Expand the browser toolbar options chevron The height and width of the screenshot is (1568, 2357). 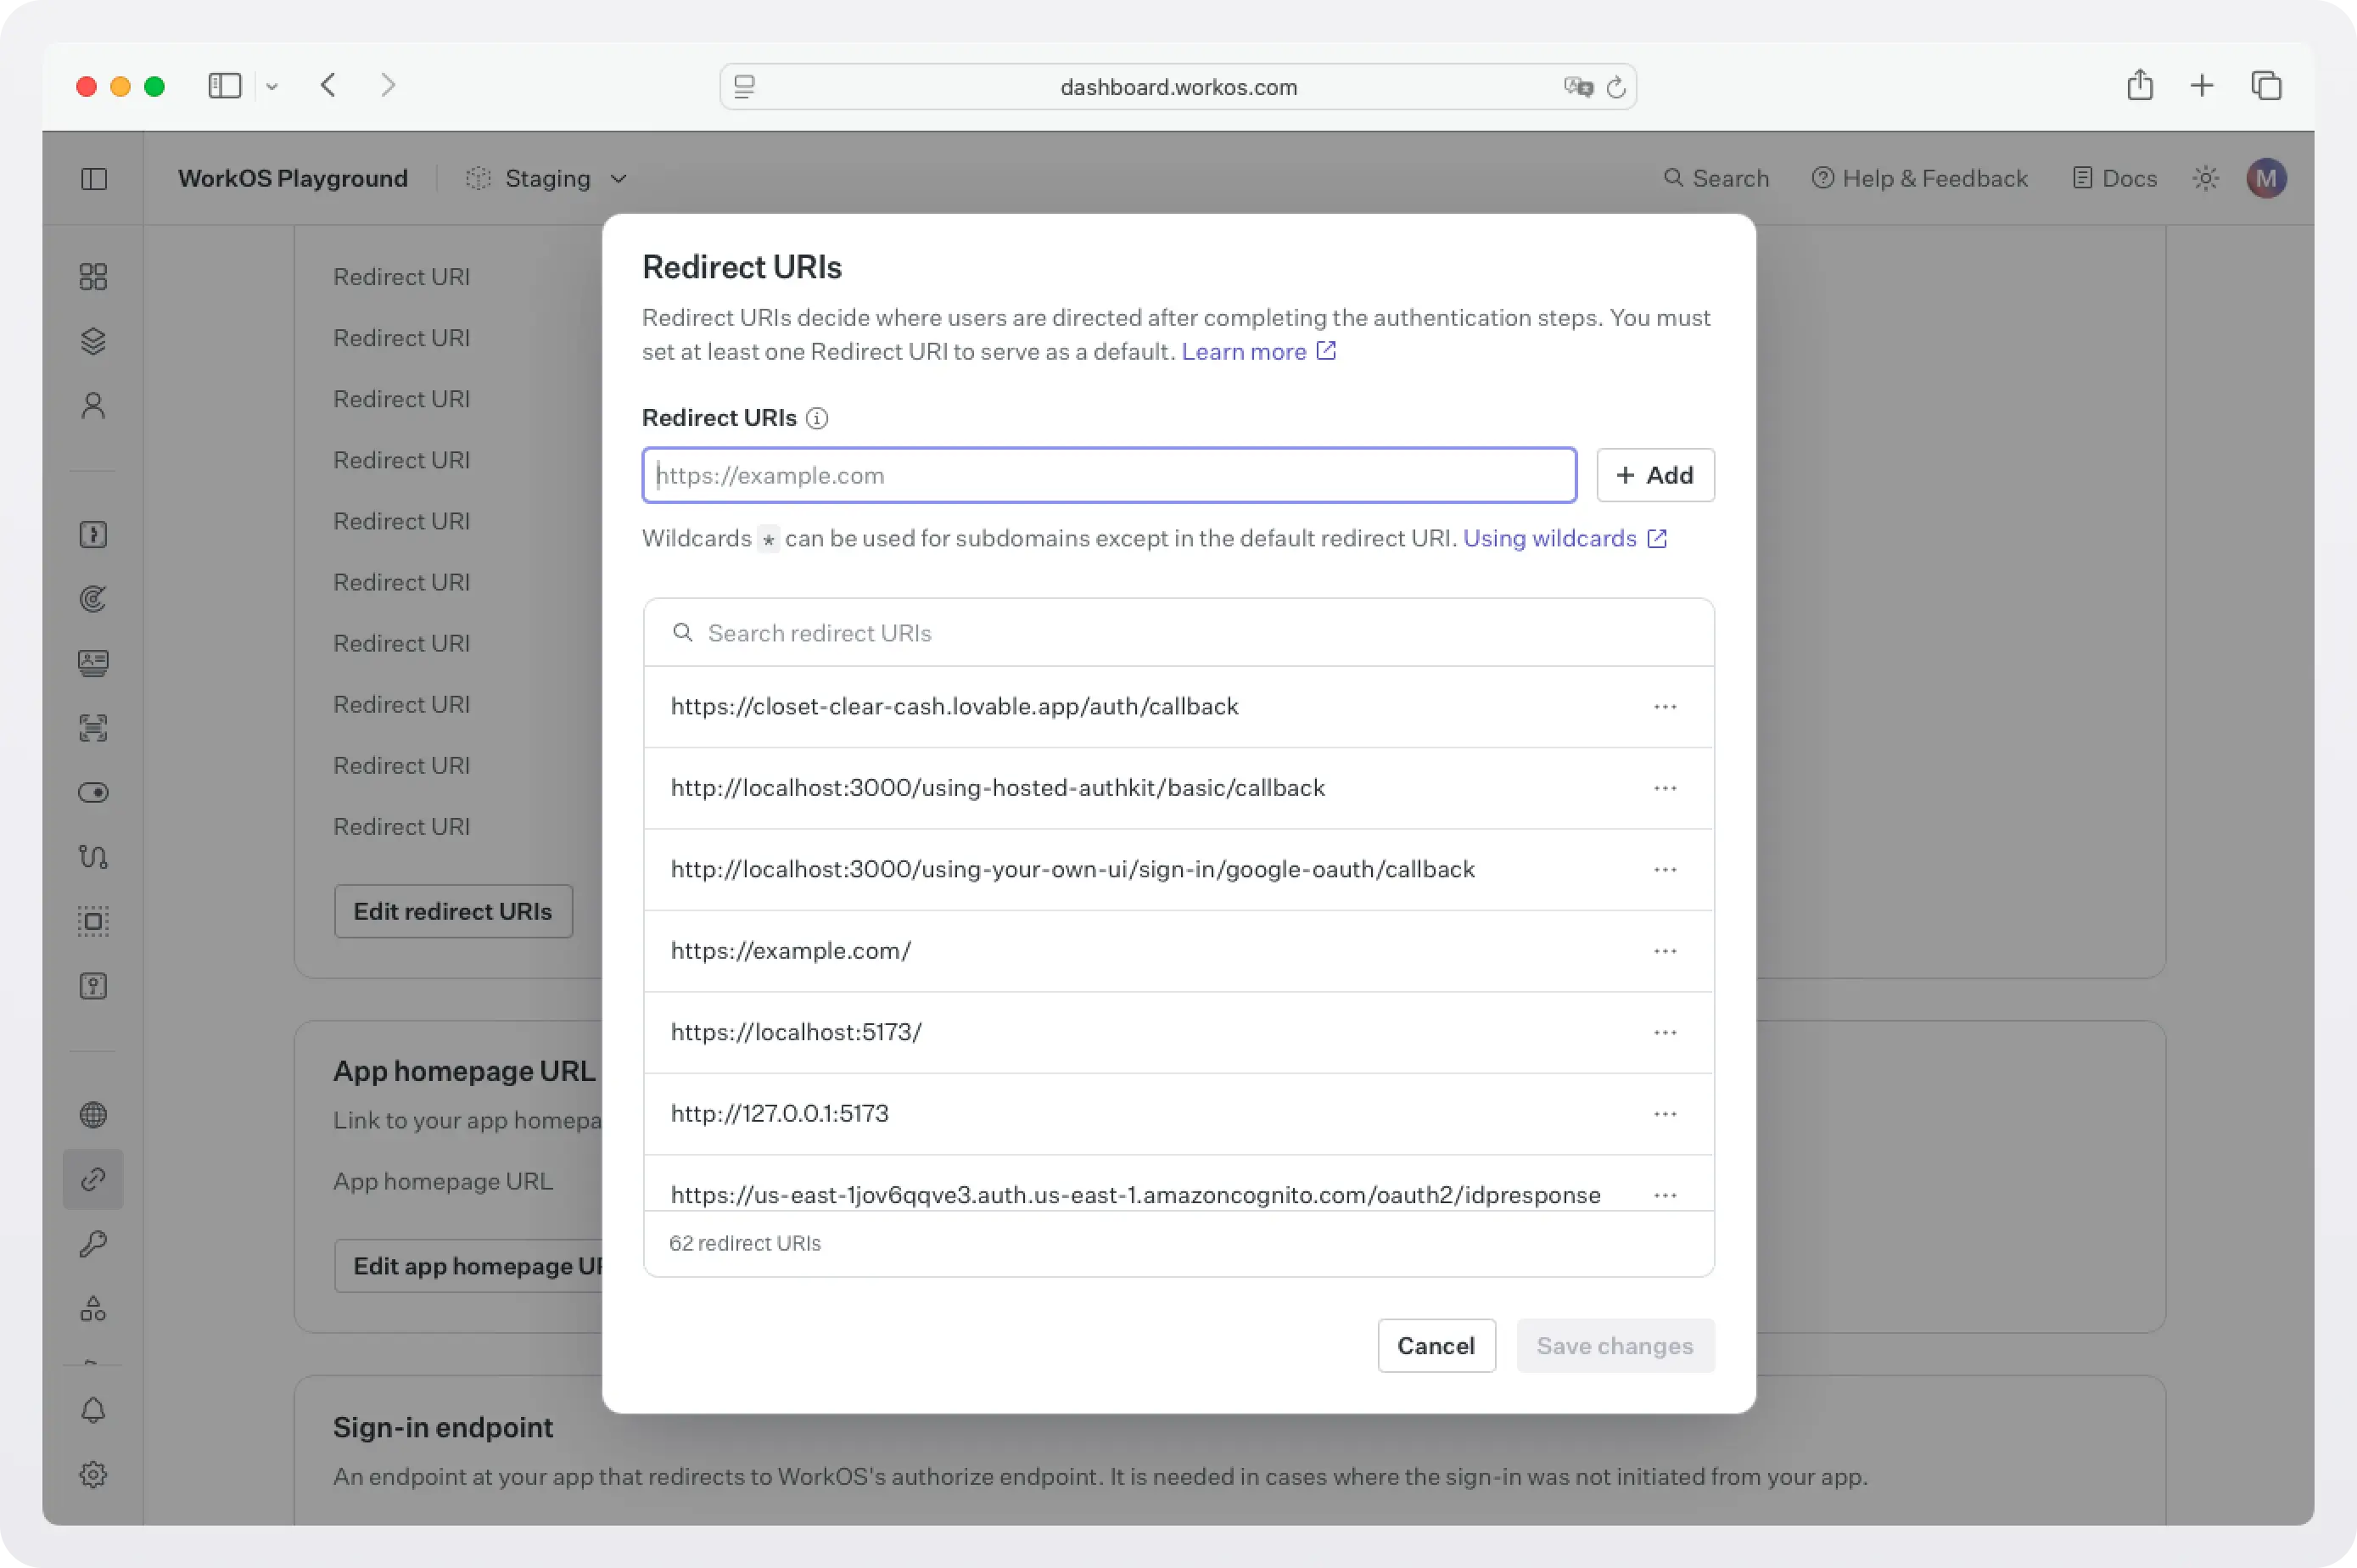(272, 85)
